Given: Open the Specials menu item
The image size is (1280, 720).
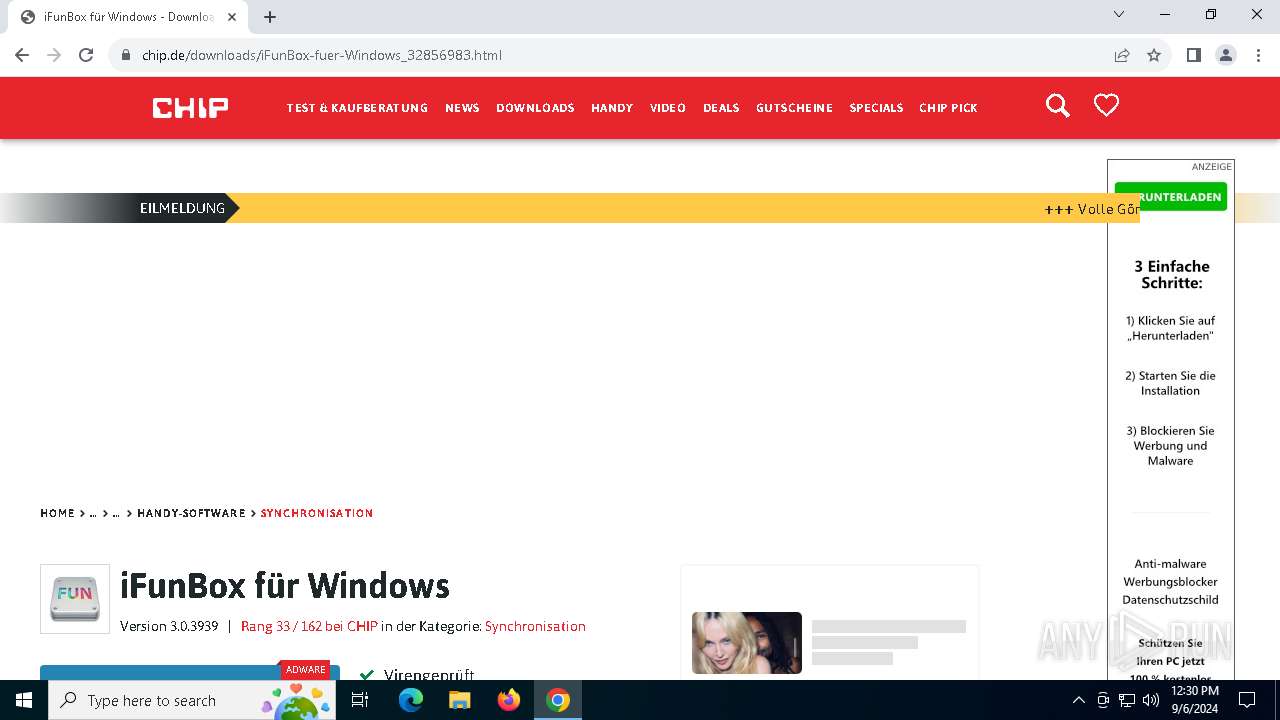Looking at the screenshot, I should [x=876, y=108].
